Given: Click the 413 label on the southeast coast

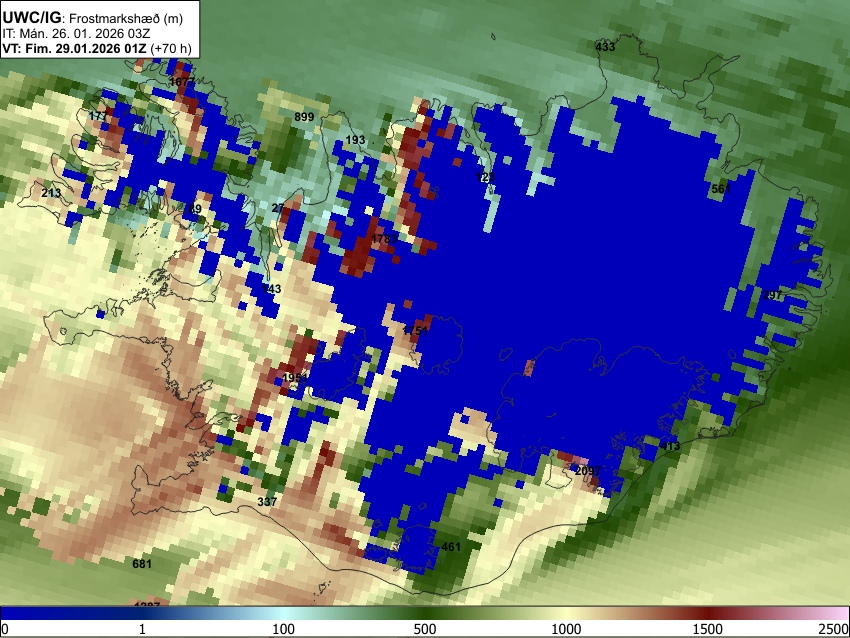Looking at the screenshot, I should (669, 446).
